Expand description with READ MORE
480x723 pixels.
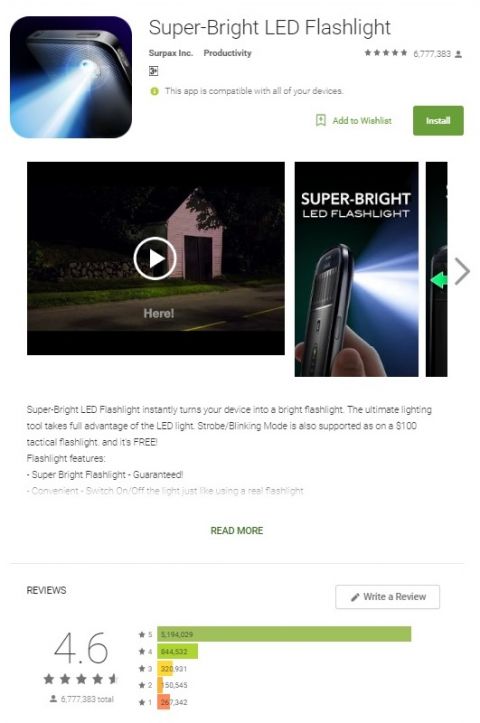[x=237, y=531]
